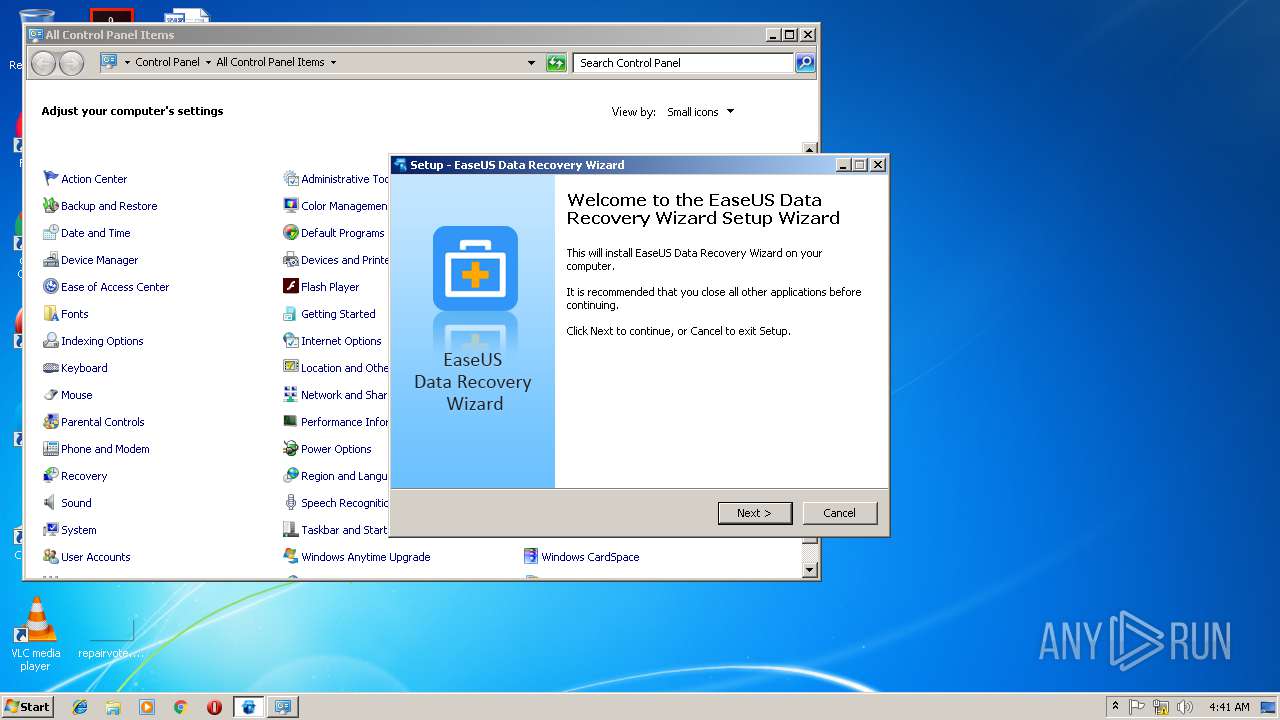This screenshot has width=1280, height=720.
Task: Open Getting Started item
Action: tap(329, 314)
